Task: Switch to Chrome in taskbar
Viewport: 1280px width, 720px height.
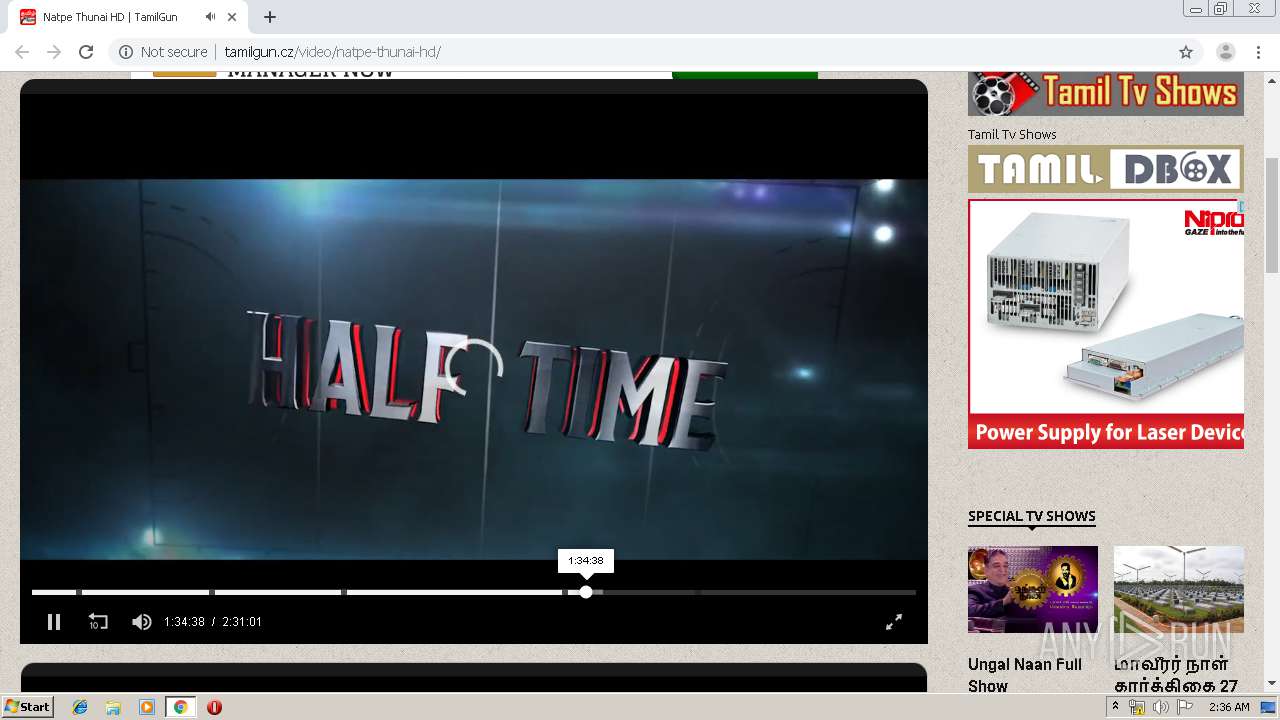Action: click(x=180, y=707)
